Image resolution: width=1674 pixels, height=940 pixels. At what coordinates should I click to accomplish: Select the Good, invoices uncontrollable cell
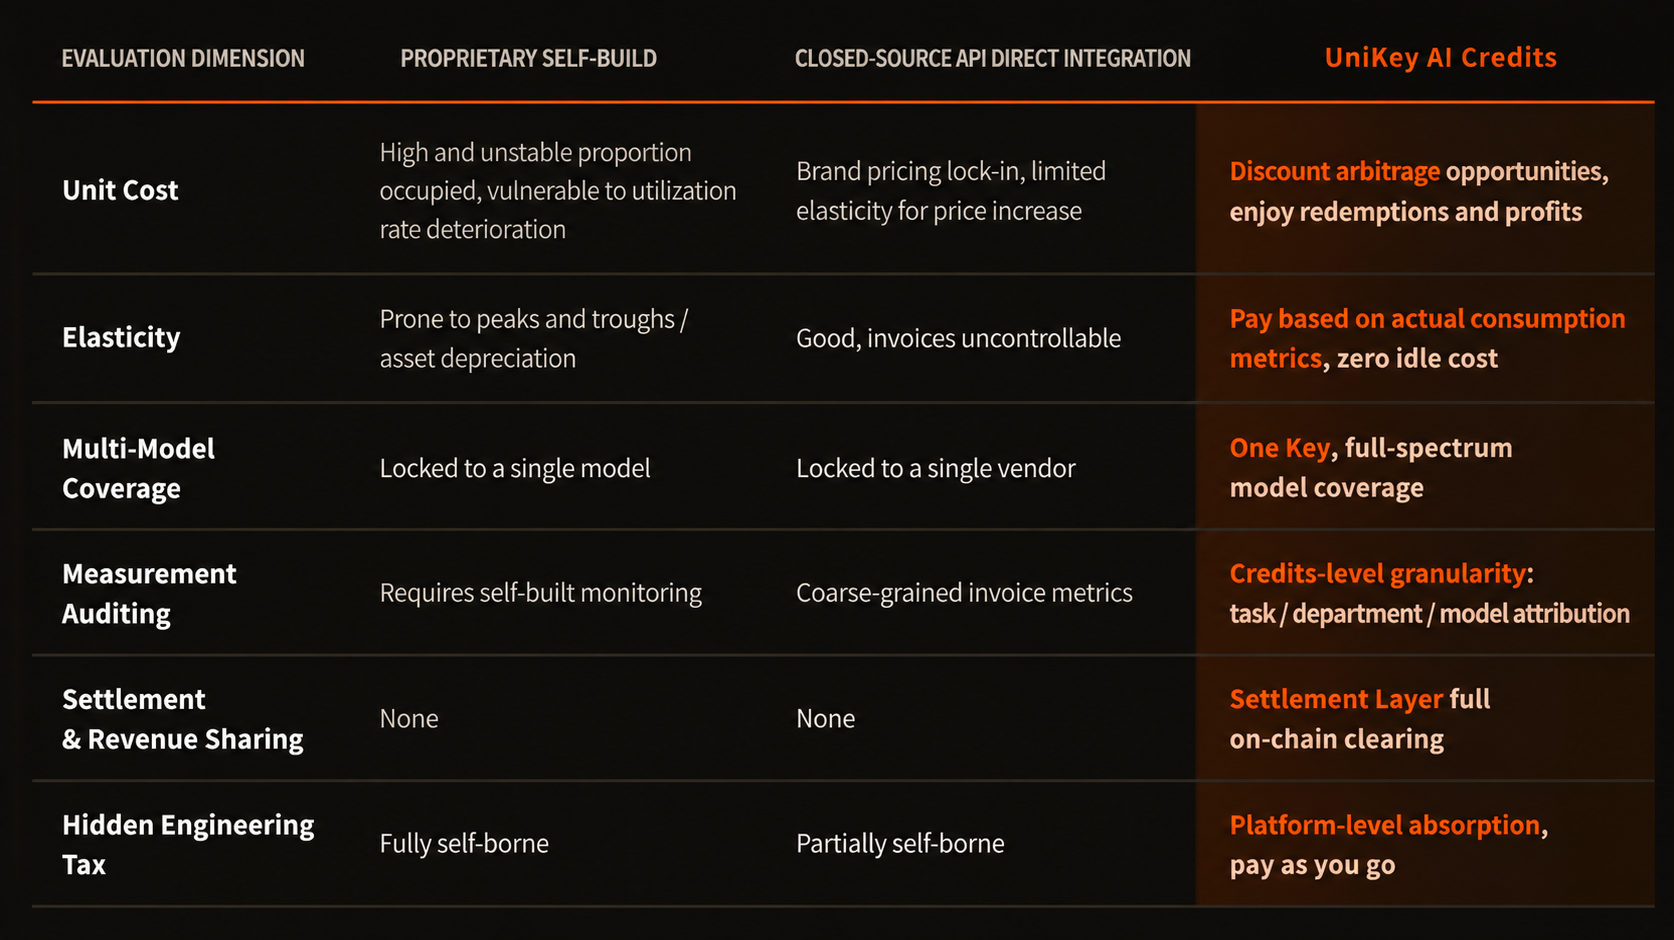[958, 339]
